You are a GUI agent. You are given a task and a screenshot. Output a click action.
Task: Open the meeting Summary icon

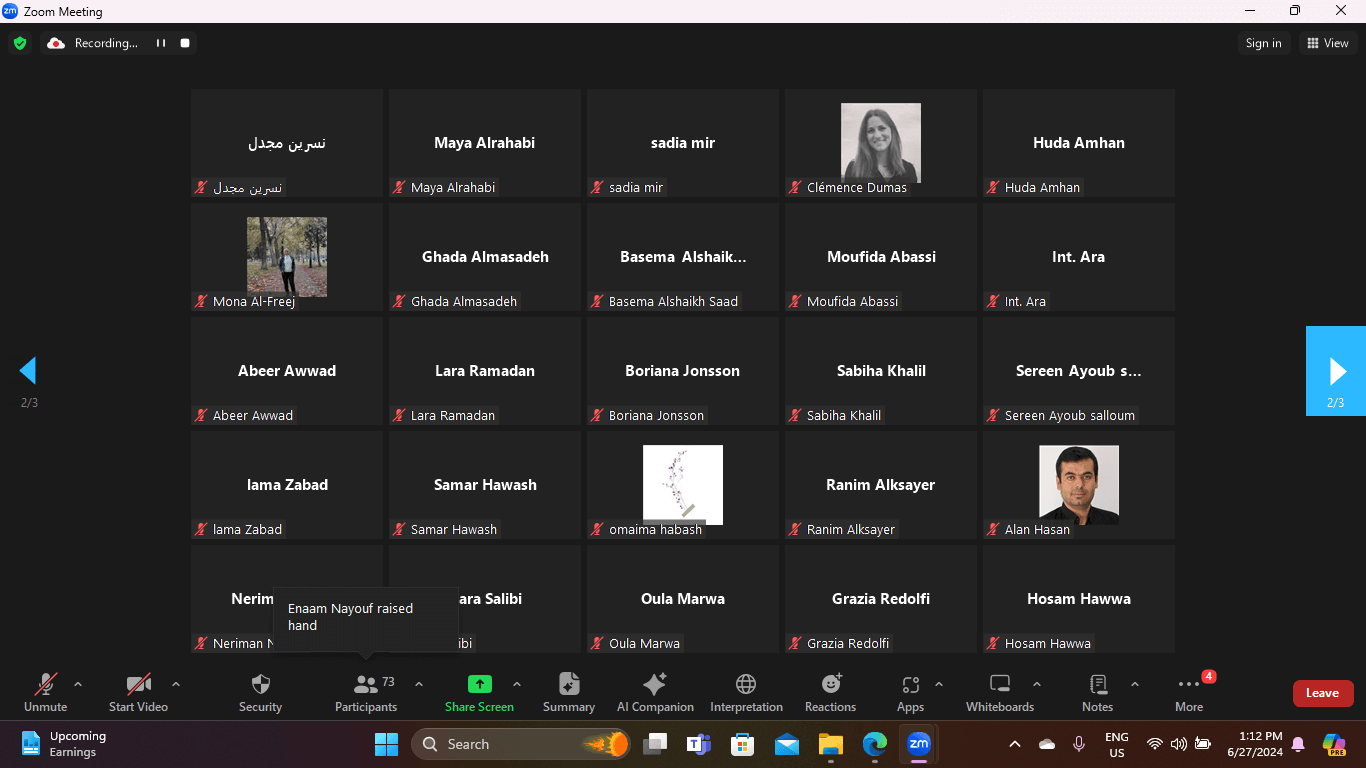569,685
